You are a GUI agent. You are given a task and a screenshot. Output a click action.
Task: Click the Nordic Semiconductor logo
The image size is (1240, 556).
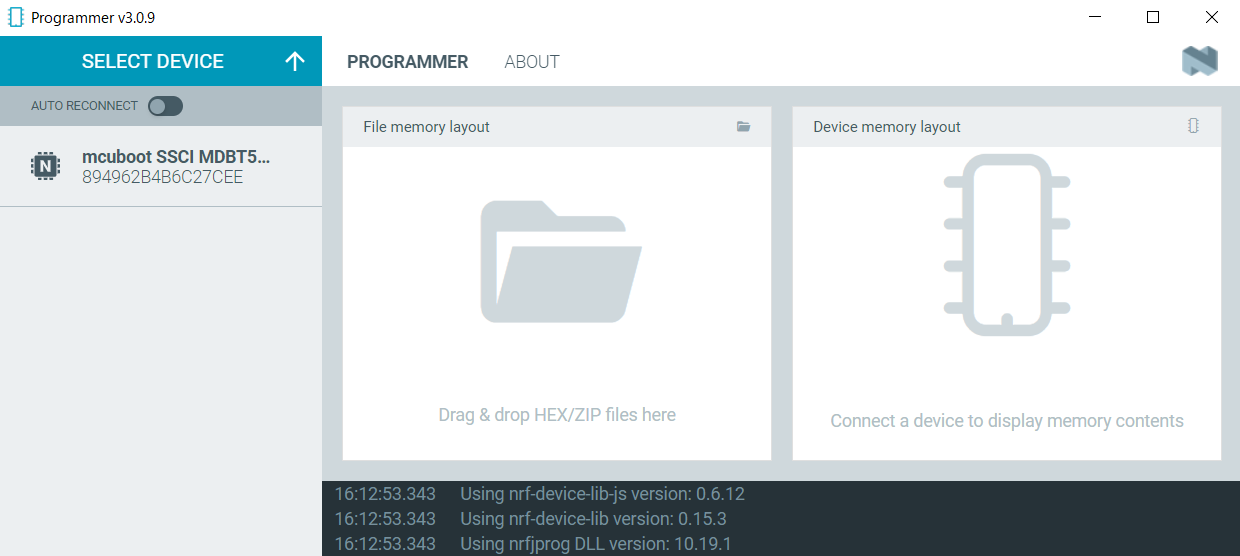point(1199,61)
